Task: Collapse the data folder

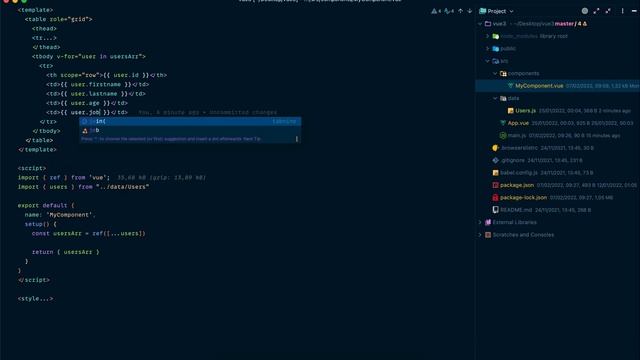Action: click(495, 98)
